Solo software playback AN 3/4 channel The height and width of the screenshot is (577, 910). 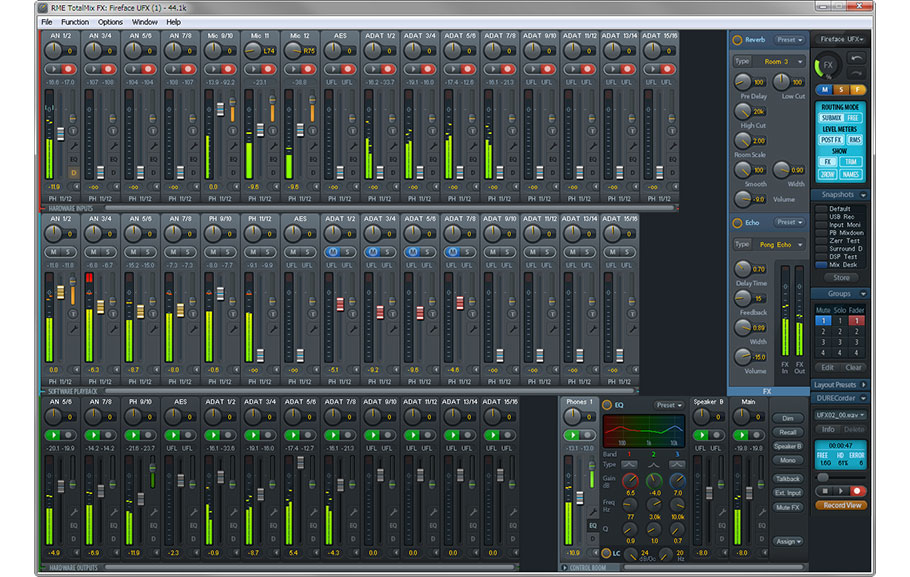pyautogui.click(x=108, y=252)
